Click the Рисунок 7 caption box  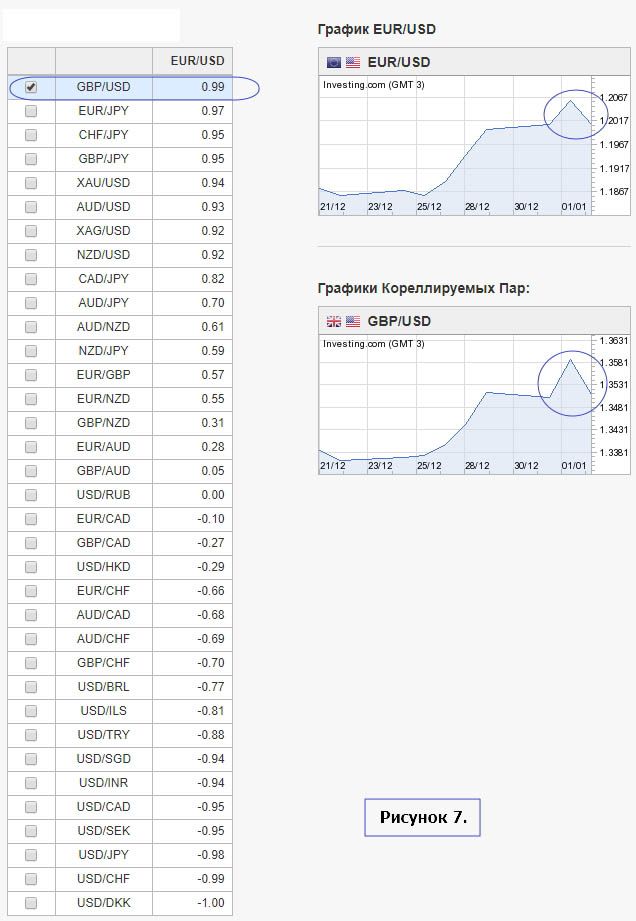point(423,817)
